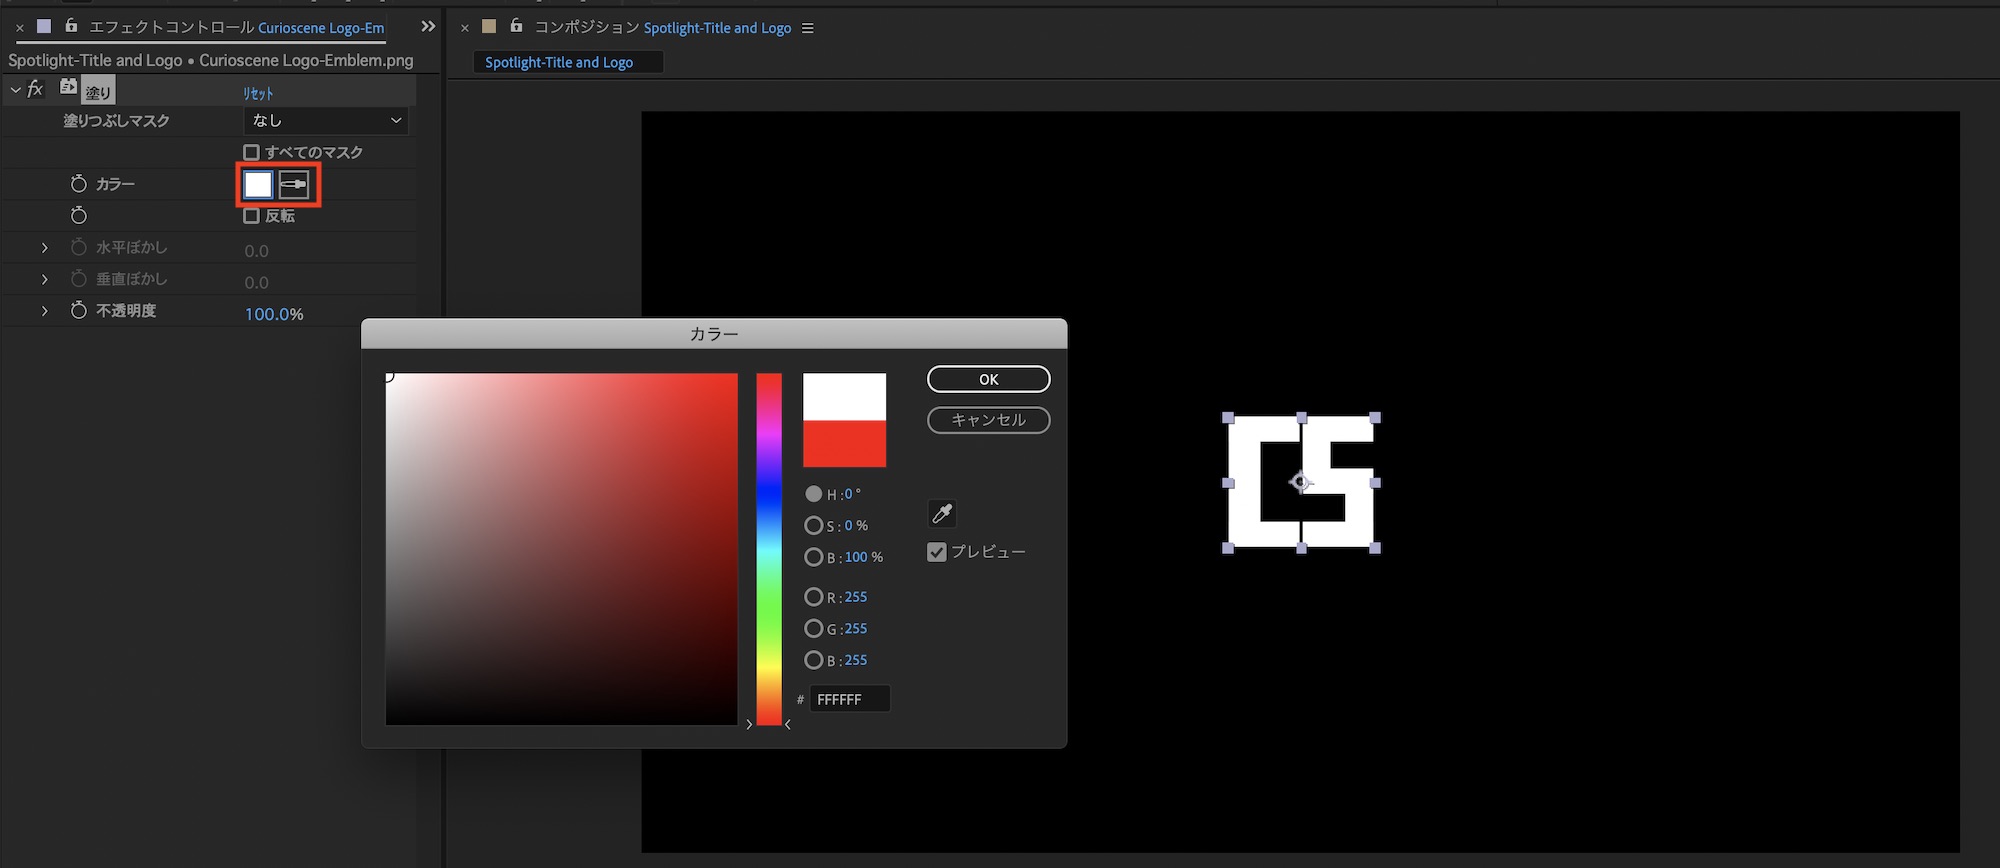This screenshot has width=2000, height=868.
Task: Toggle the stopwatch for 不透明度
Action: (79, 311)
